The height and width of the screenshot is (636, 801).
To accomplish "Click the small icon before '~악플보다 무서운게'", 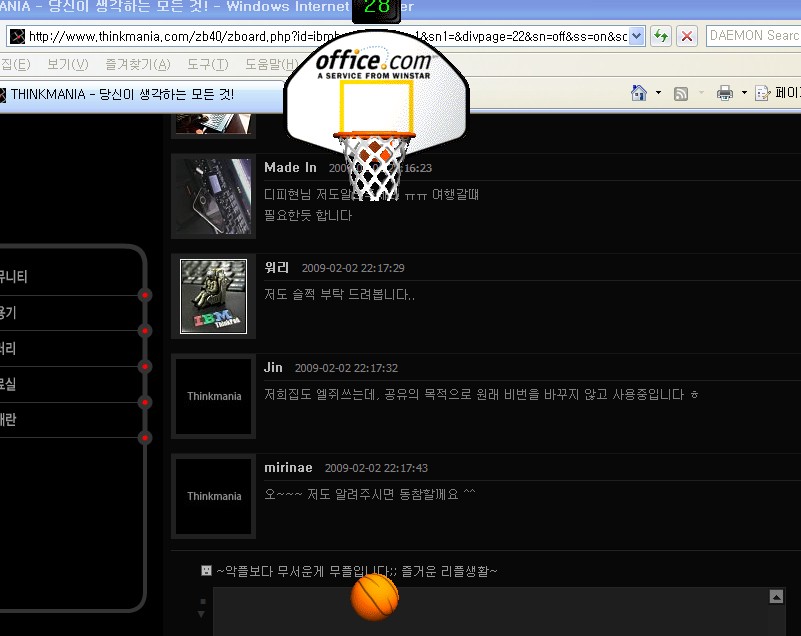I will (206, 571).
